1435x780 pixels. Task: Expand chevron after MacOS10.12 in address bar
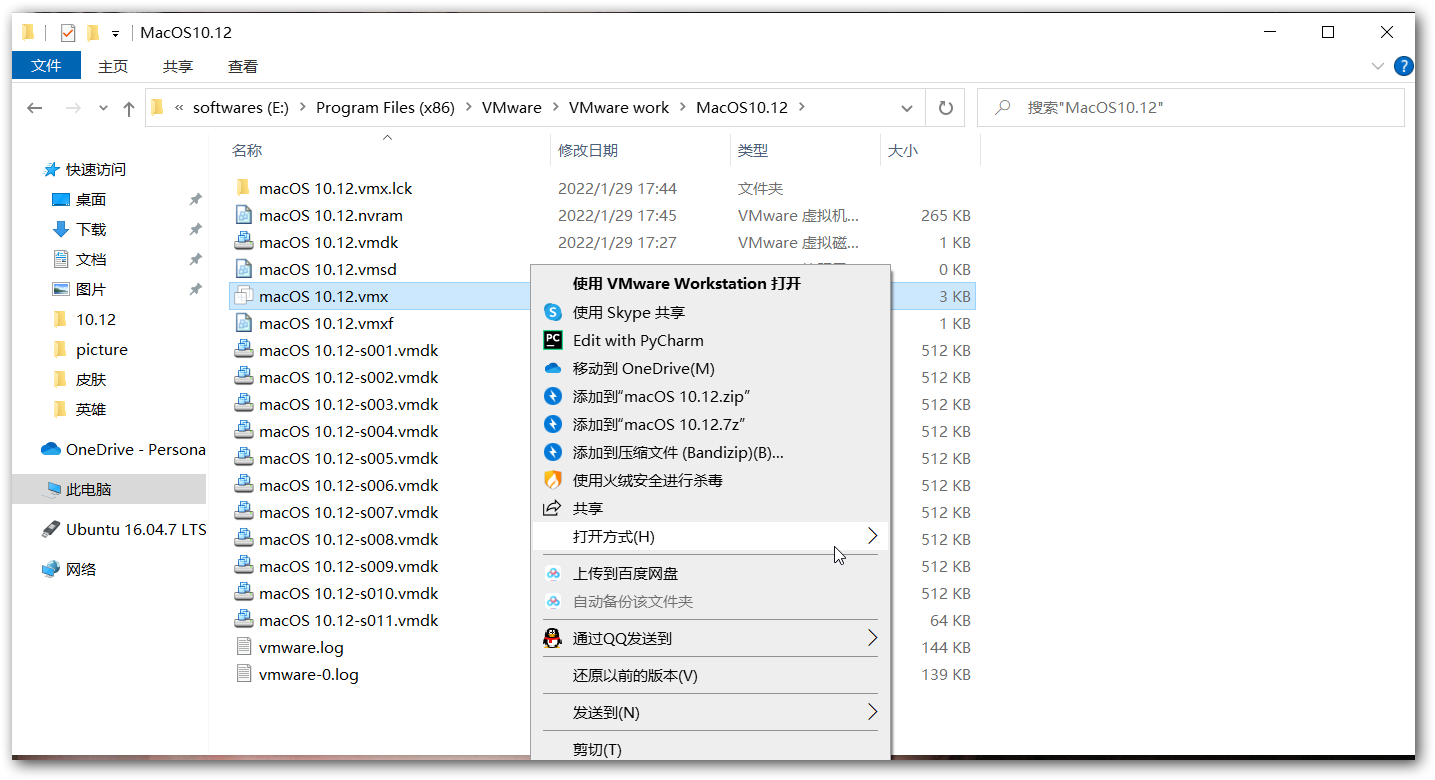[x=802, y=107]
